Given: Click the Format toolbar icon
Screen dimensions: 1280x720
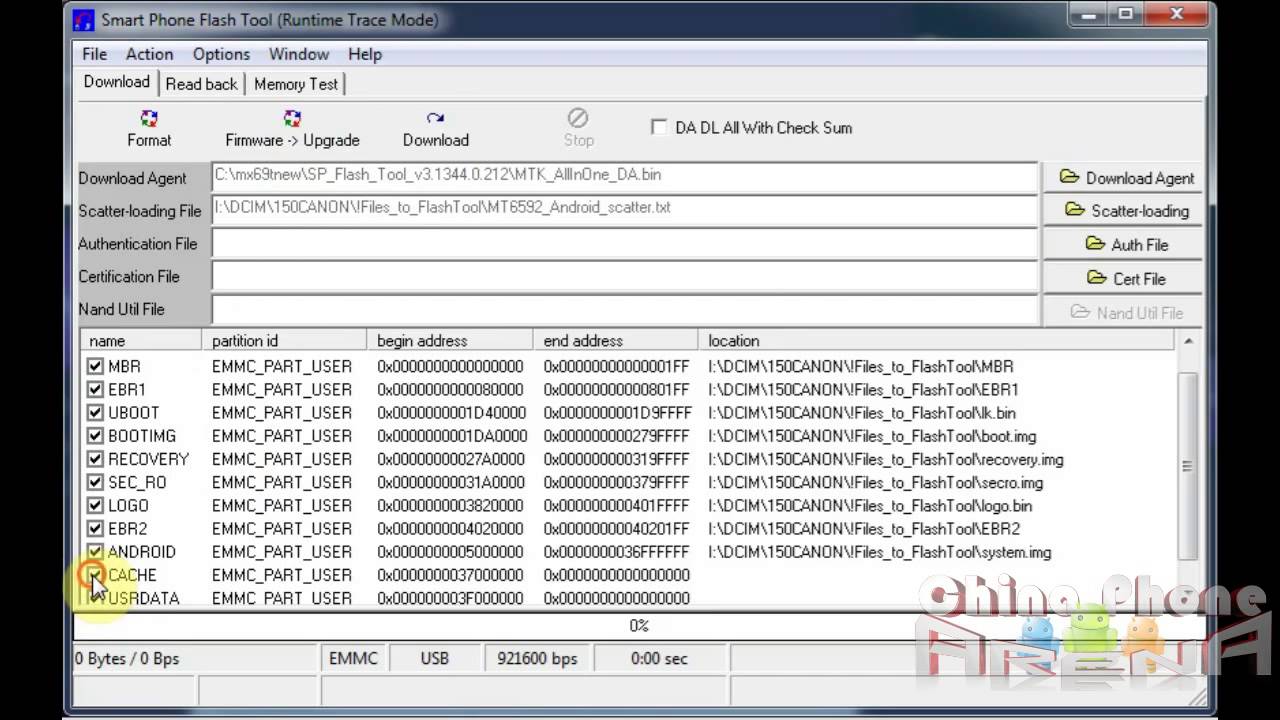Looking at the screenshot, I should pyautogui.click(x=149, y=119).
